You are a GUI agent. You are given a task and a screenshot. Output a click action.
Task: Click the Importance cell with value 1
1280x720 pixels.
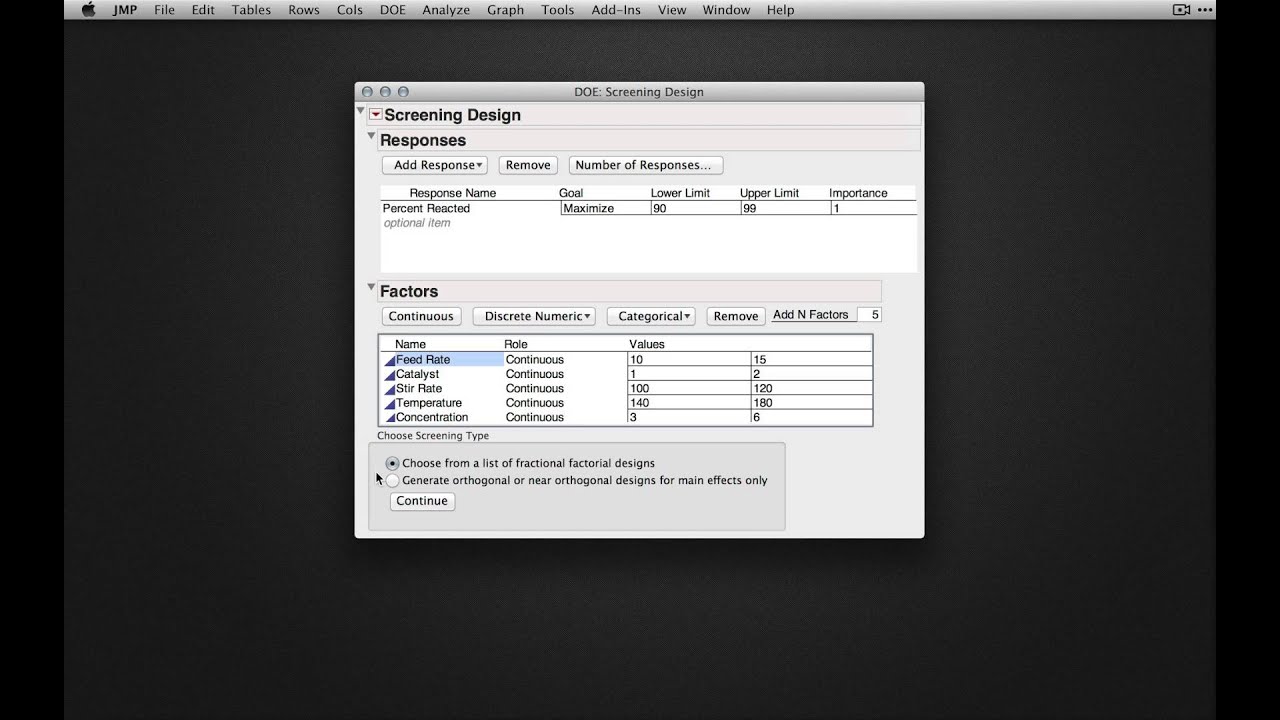tap(873, 208)
